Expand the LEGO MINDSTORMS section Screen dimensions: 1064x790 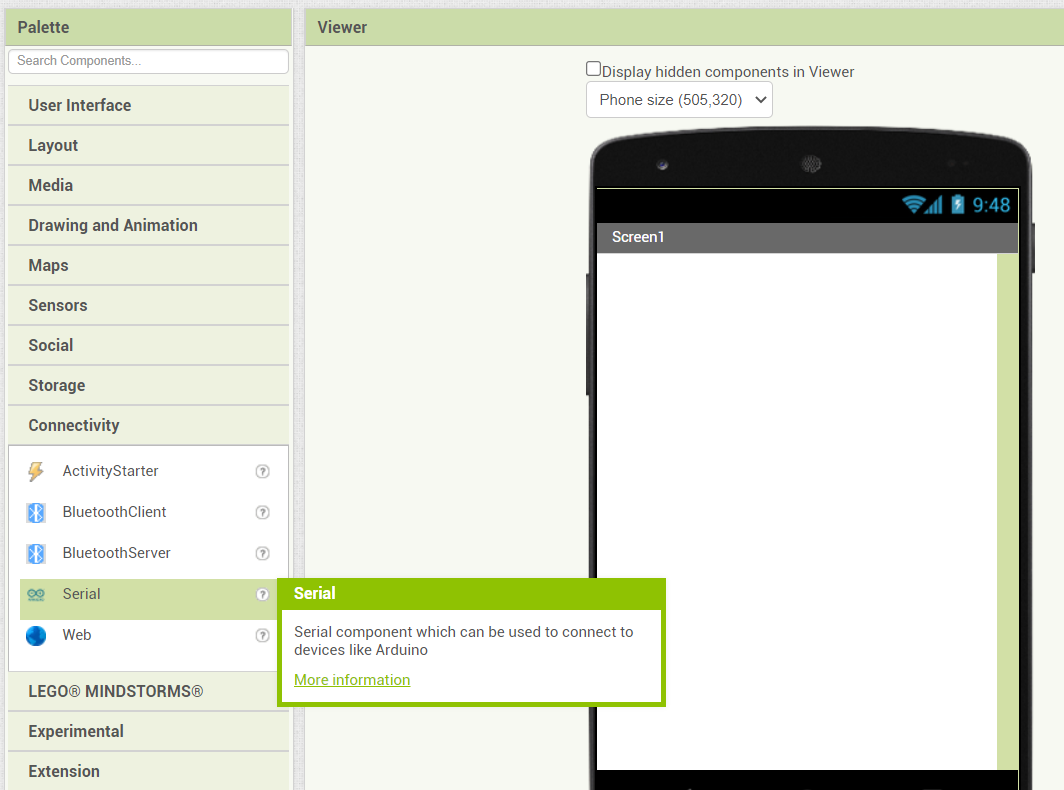click(x=114, y=691)
